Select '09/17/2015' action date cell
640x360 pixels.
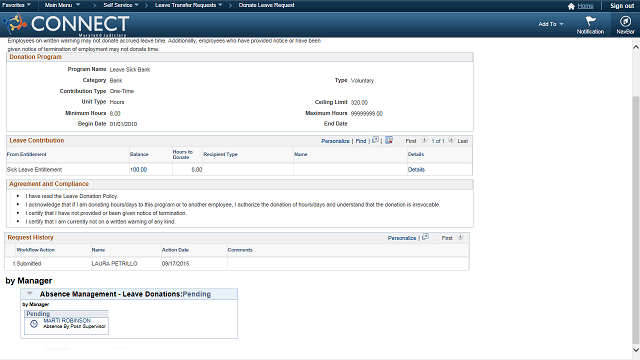click(x=176, y=264)
